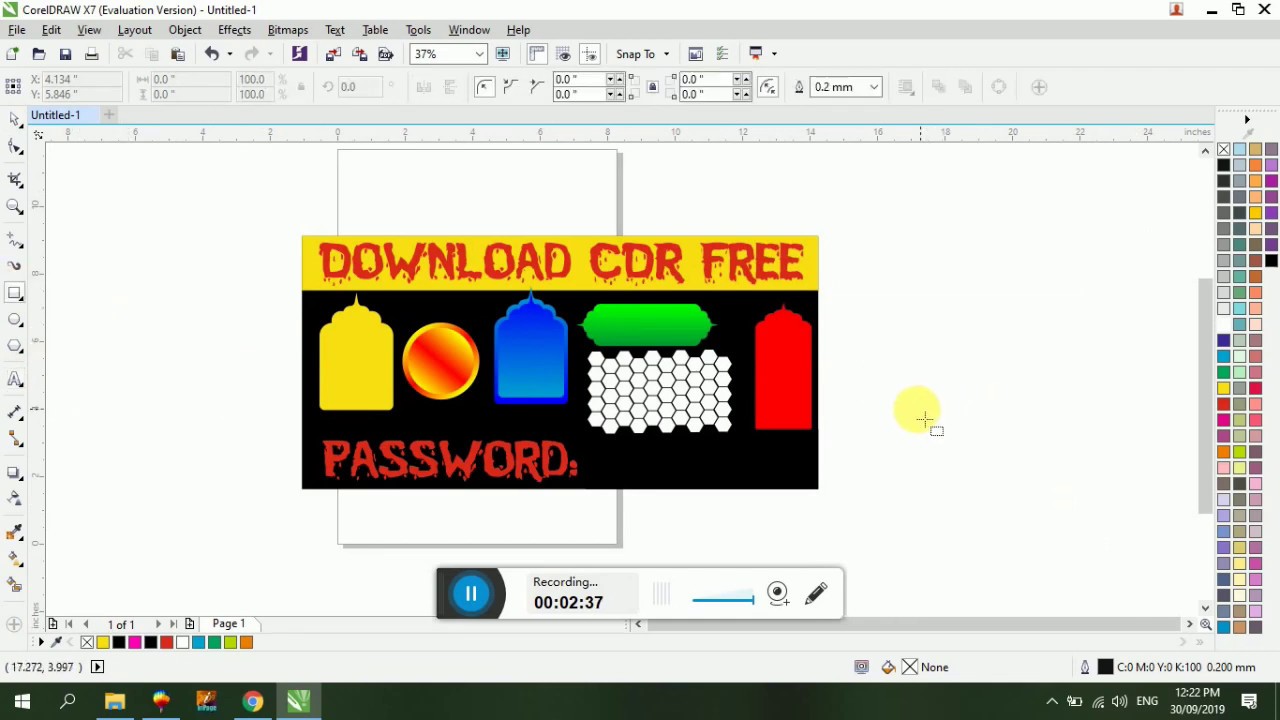
Task: Select the Interactive Fill tool
Action: coord(15,558)
